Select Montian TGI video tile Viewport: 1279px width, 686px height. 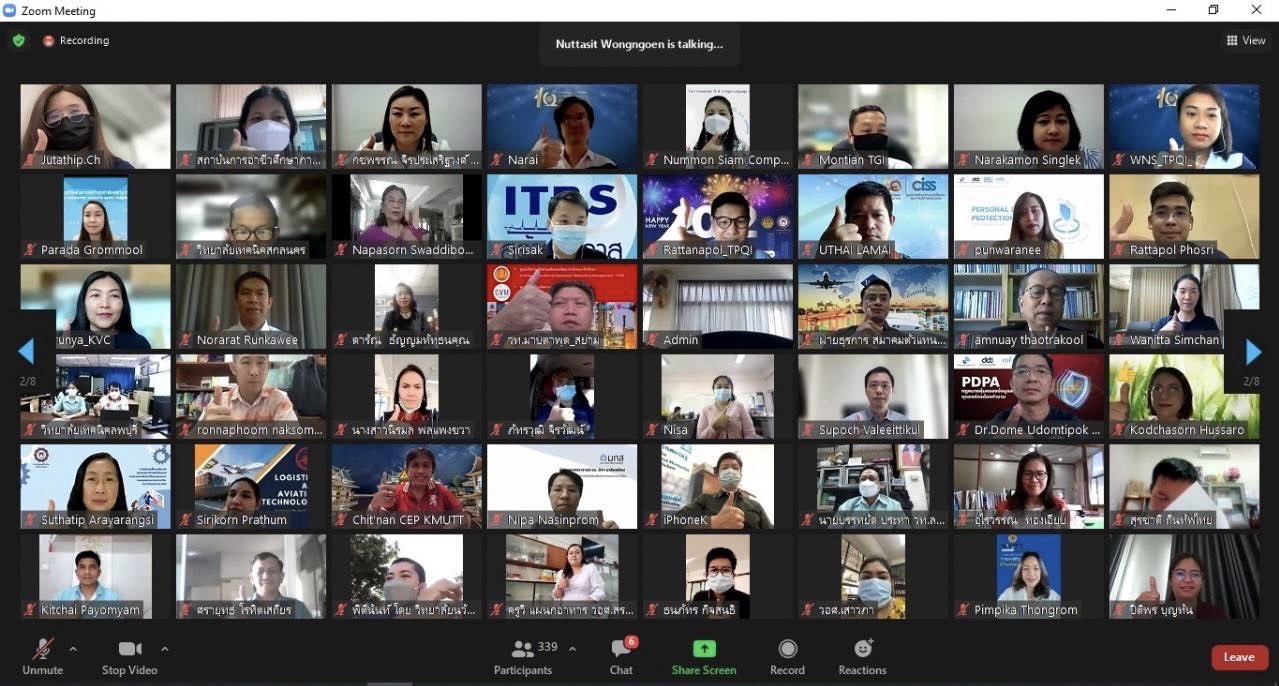tap(873, 126)
